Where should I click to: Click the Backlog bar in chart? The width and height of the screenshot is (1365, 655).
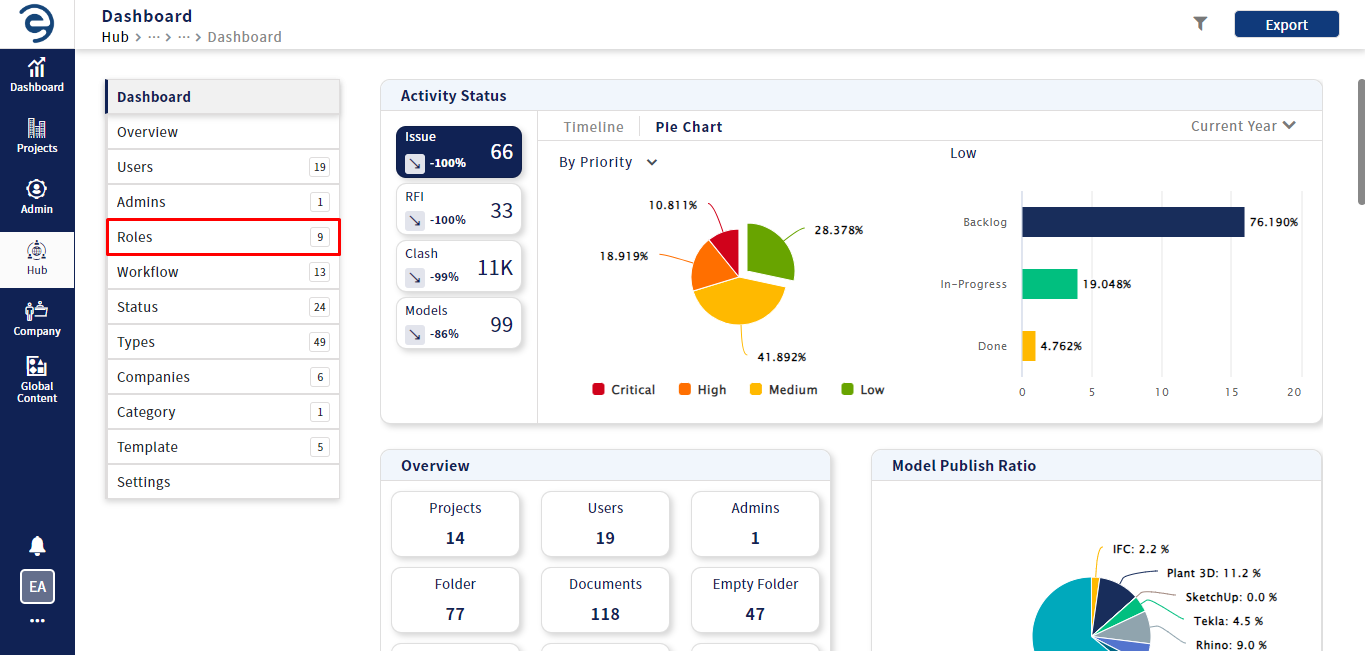click(x=1133, y=222)
